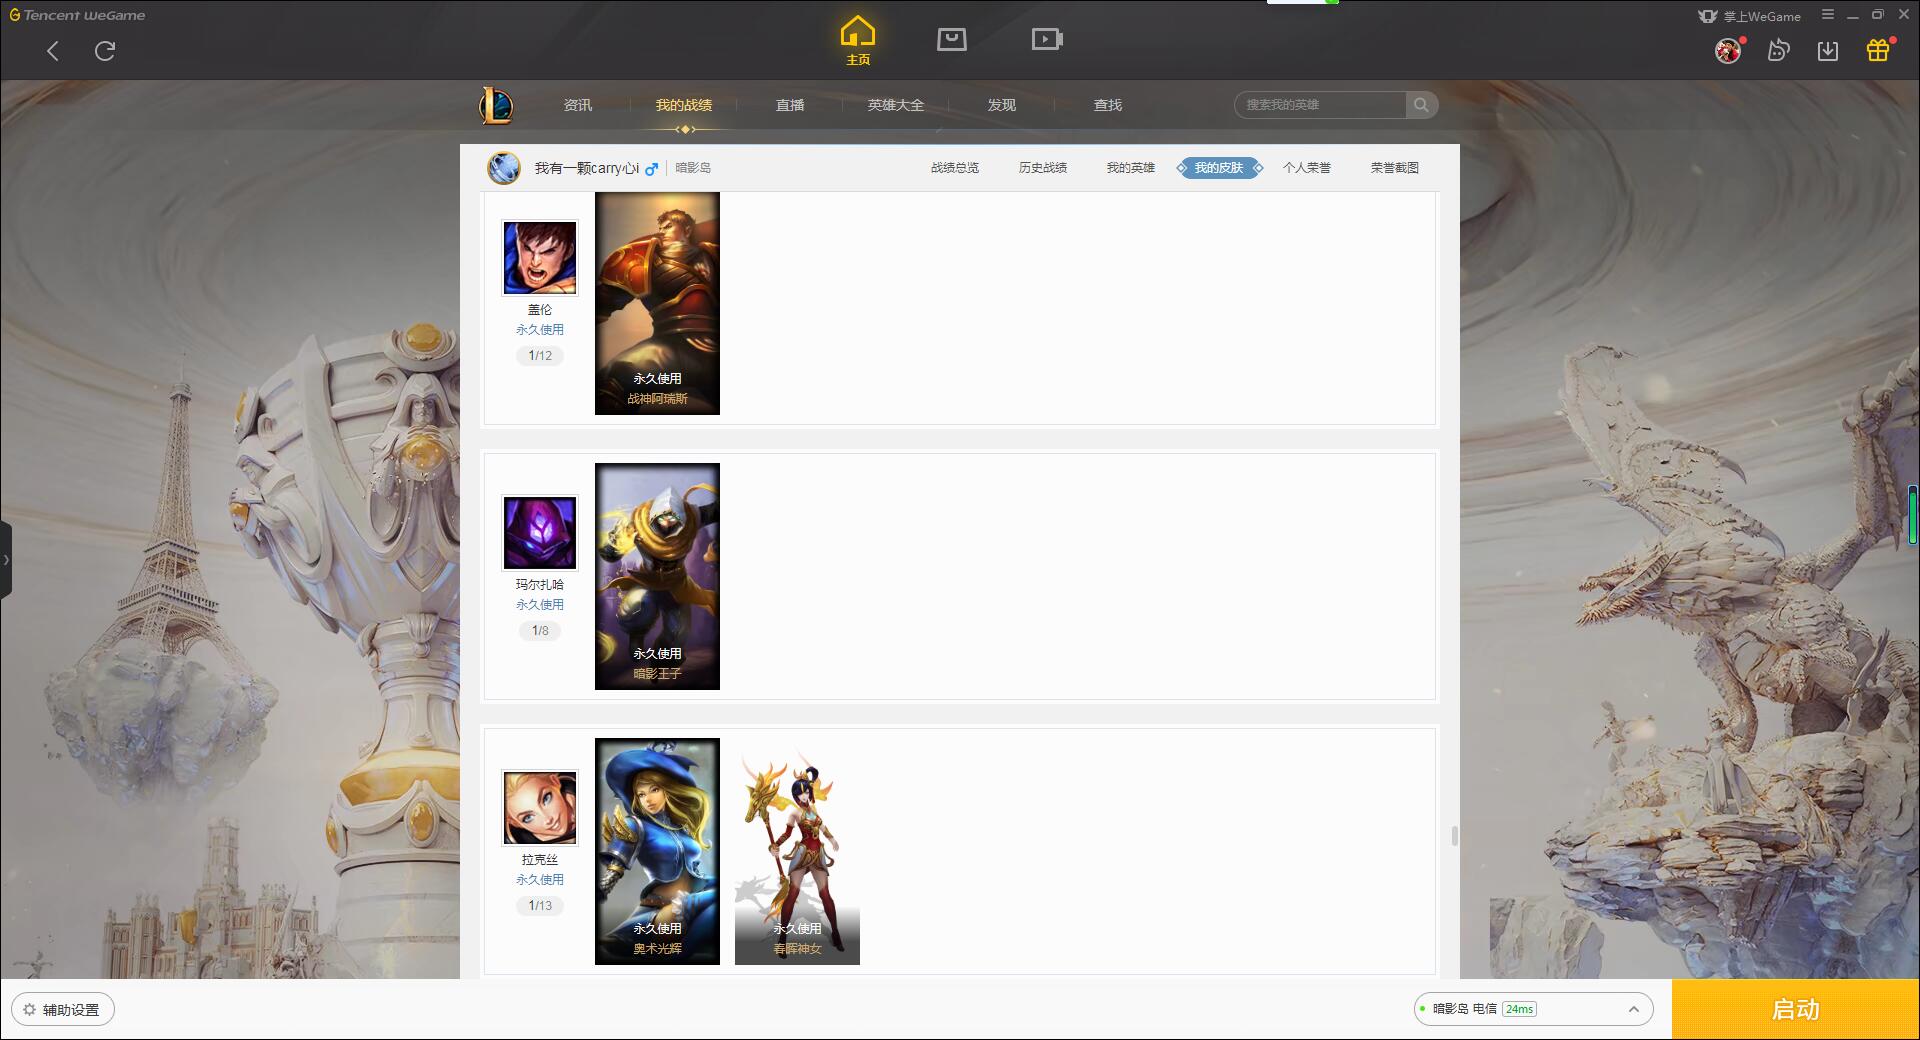This screenshot has height=1040, width=1920.
Task: Expand the 暗影岛 电信 server dropdown
Action: click(1533, 1009)
